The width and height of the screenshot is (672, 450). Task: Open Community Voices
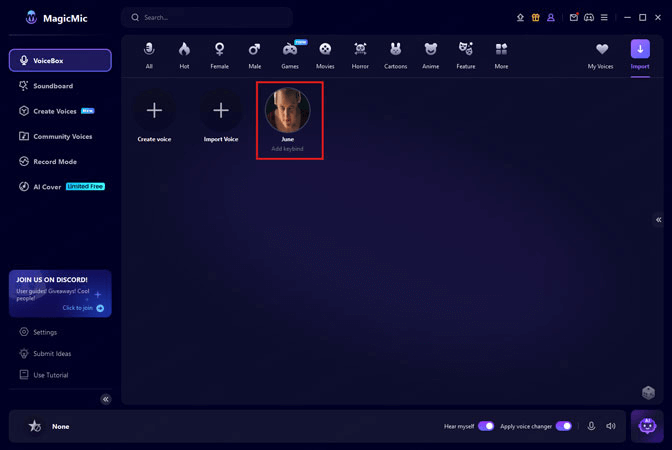(x=55, y=136)
